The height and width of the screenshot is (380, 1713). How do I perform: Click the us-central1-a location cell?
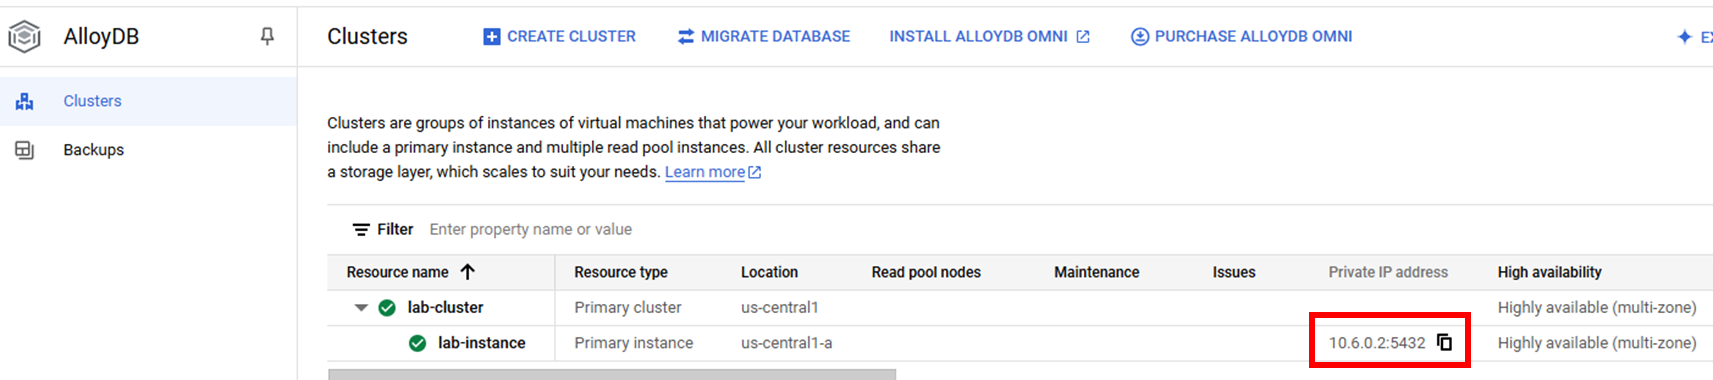tap(786, 343)
